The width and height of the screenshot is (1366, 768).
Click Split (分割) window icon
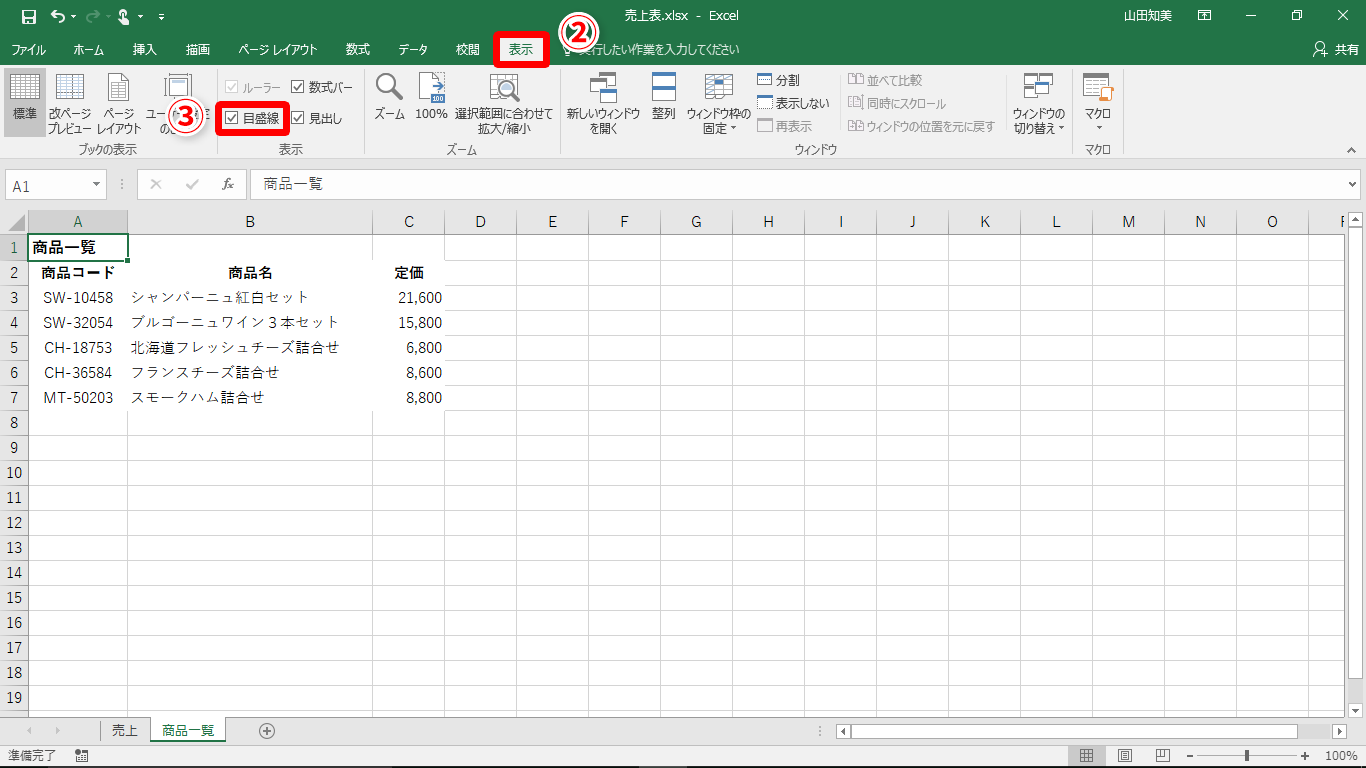point(778,80)
